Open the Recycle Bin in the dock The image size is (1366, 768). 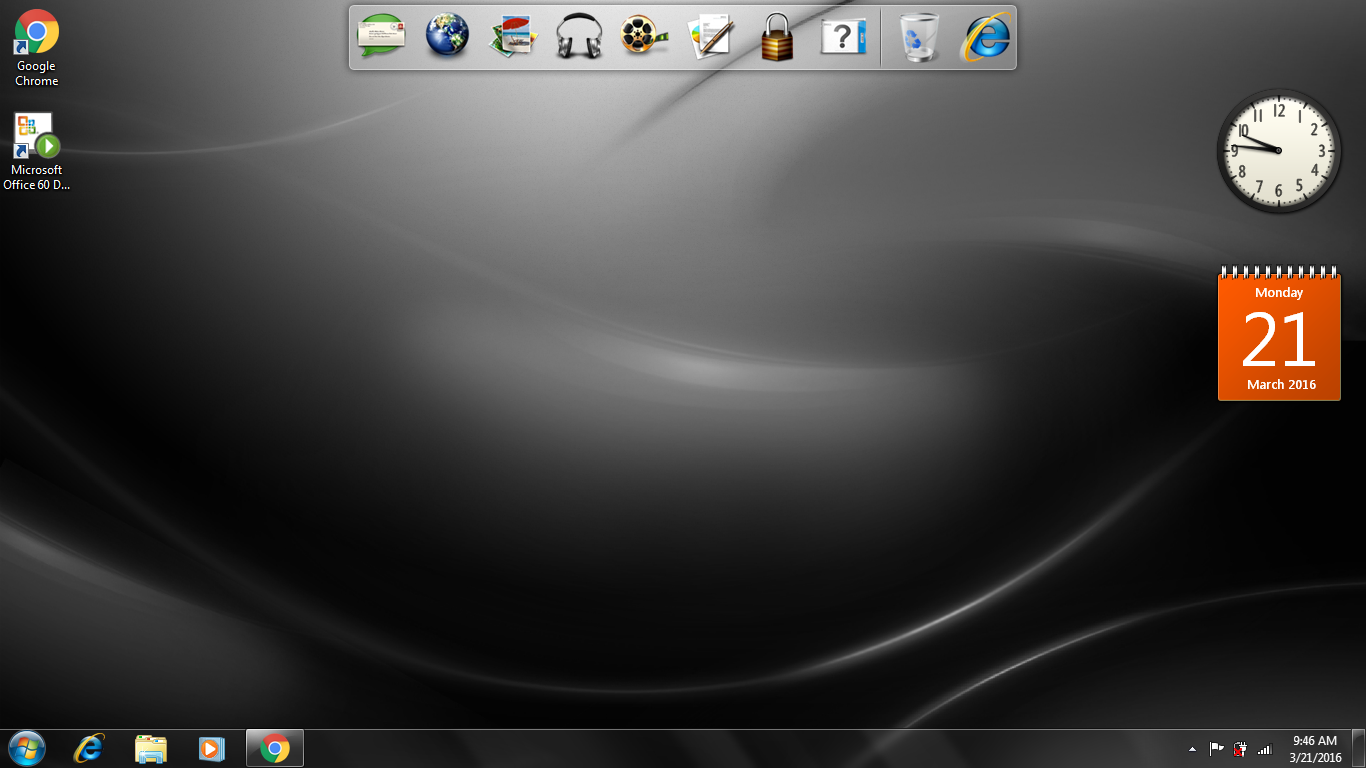tap(919, 37)
